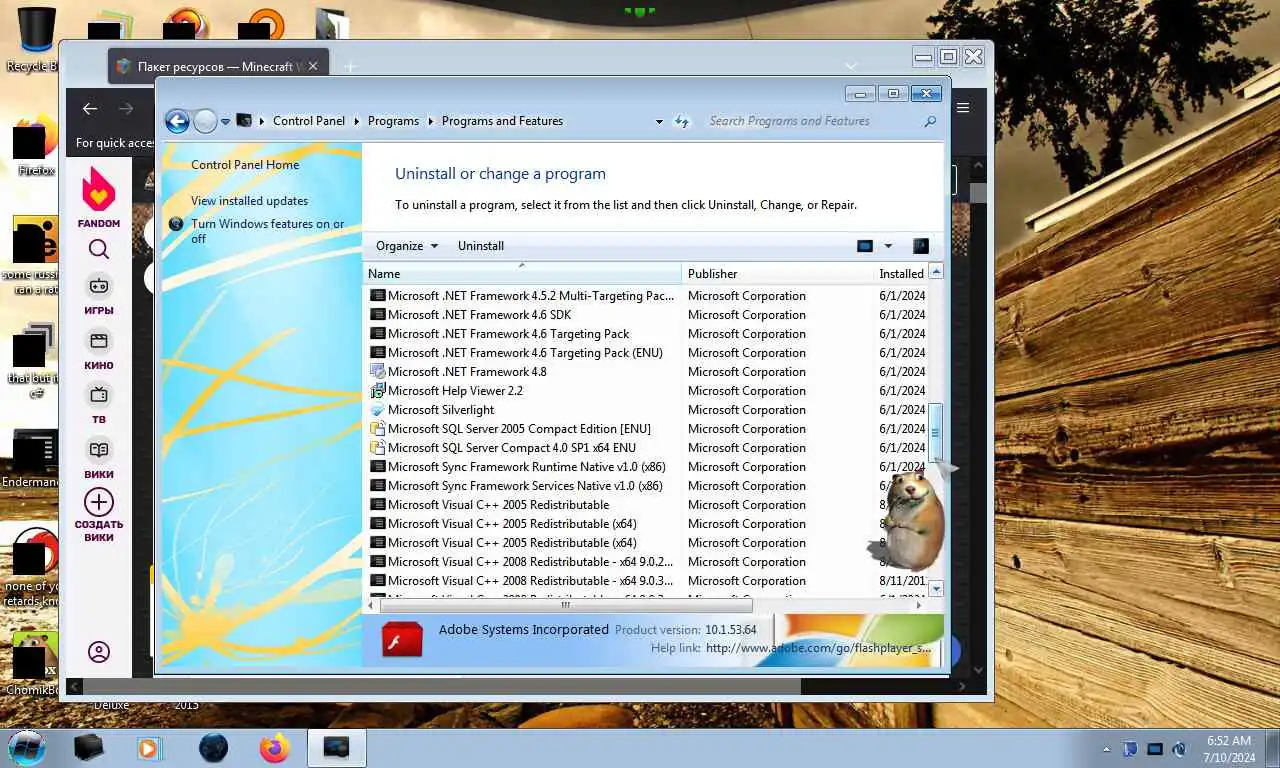Sort the list by Publisher column
1280x768 pixels.
(x=777, y=274)
